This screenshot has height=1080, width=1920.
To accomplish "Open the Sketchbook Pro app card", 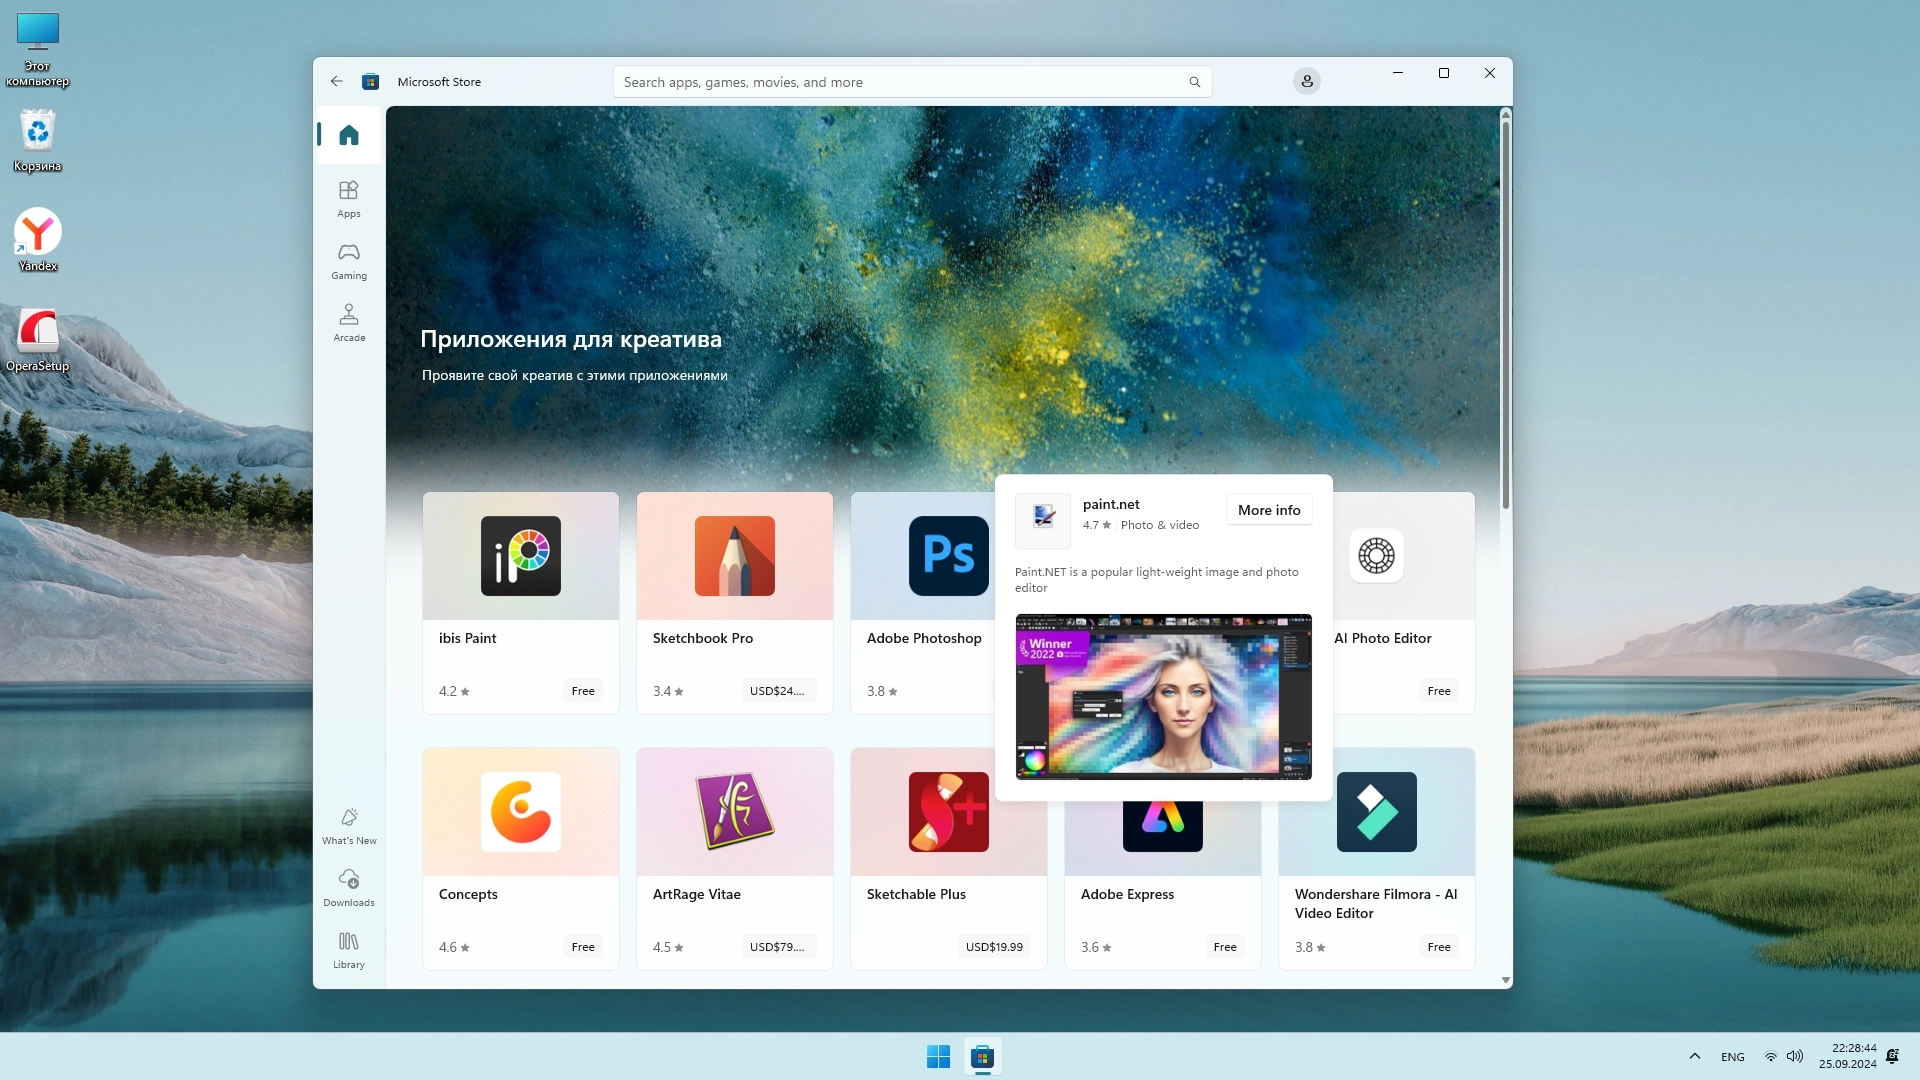I will point(735,602).
